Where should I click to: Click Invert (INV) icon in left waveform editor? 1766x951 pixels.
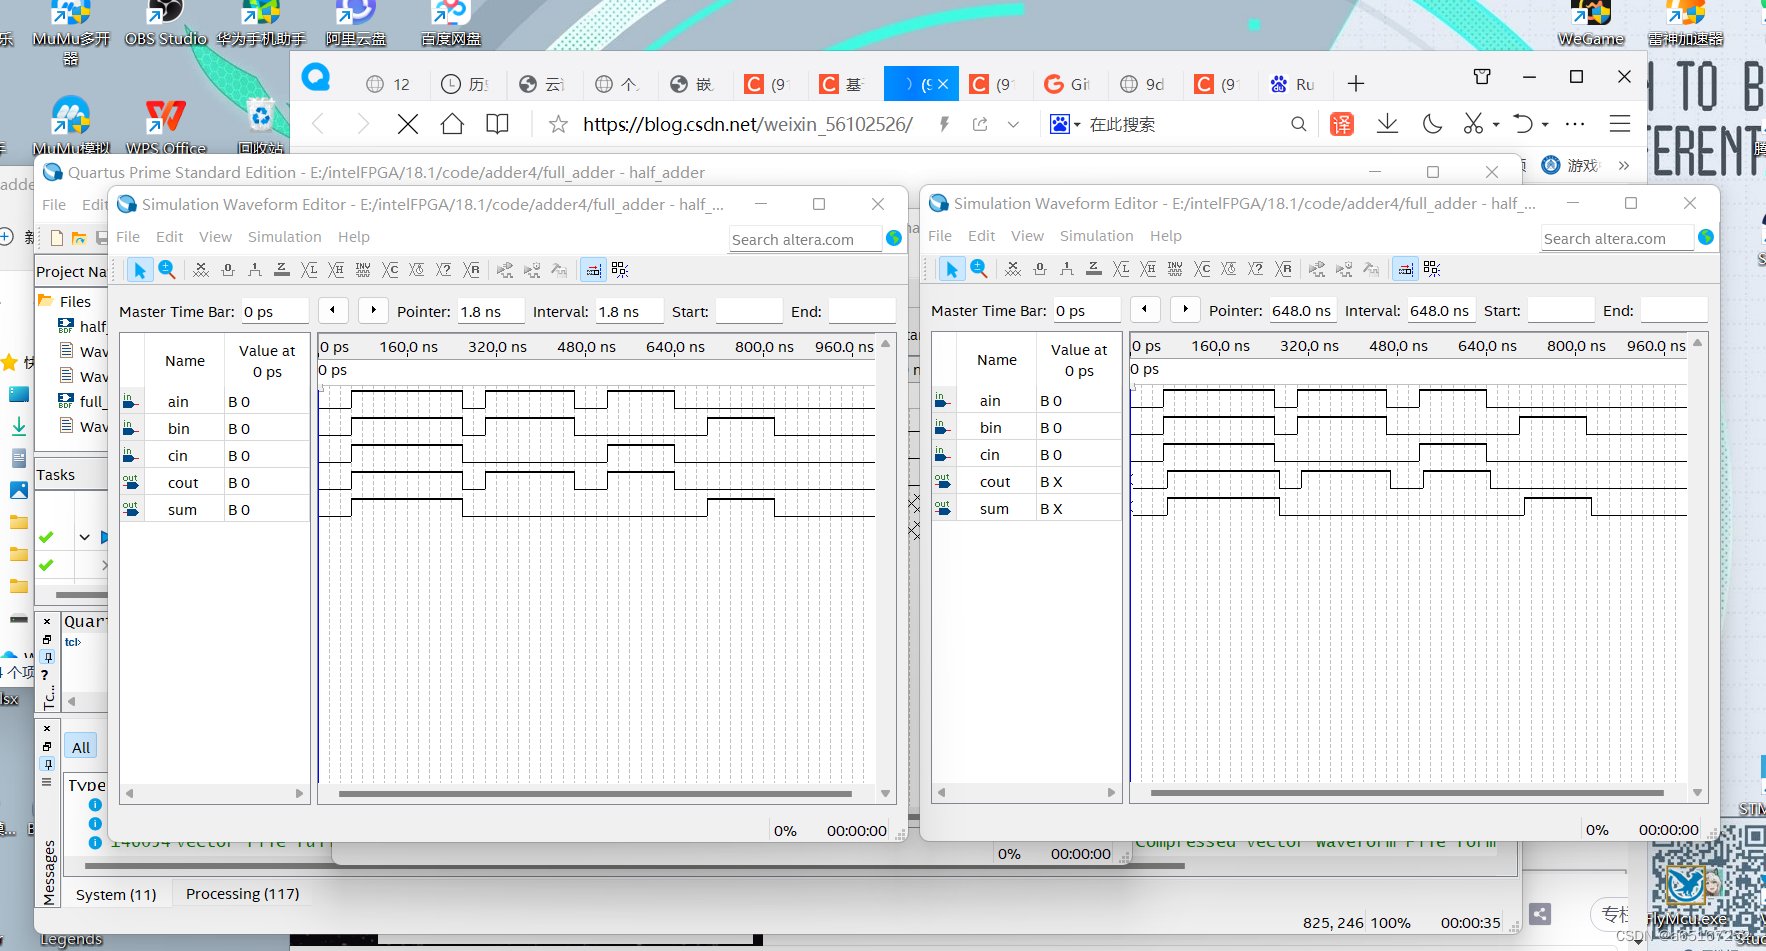pos(363,270)
